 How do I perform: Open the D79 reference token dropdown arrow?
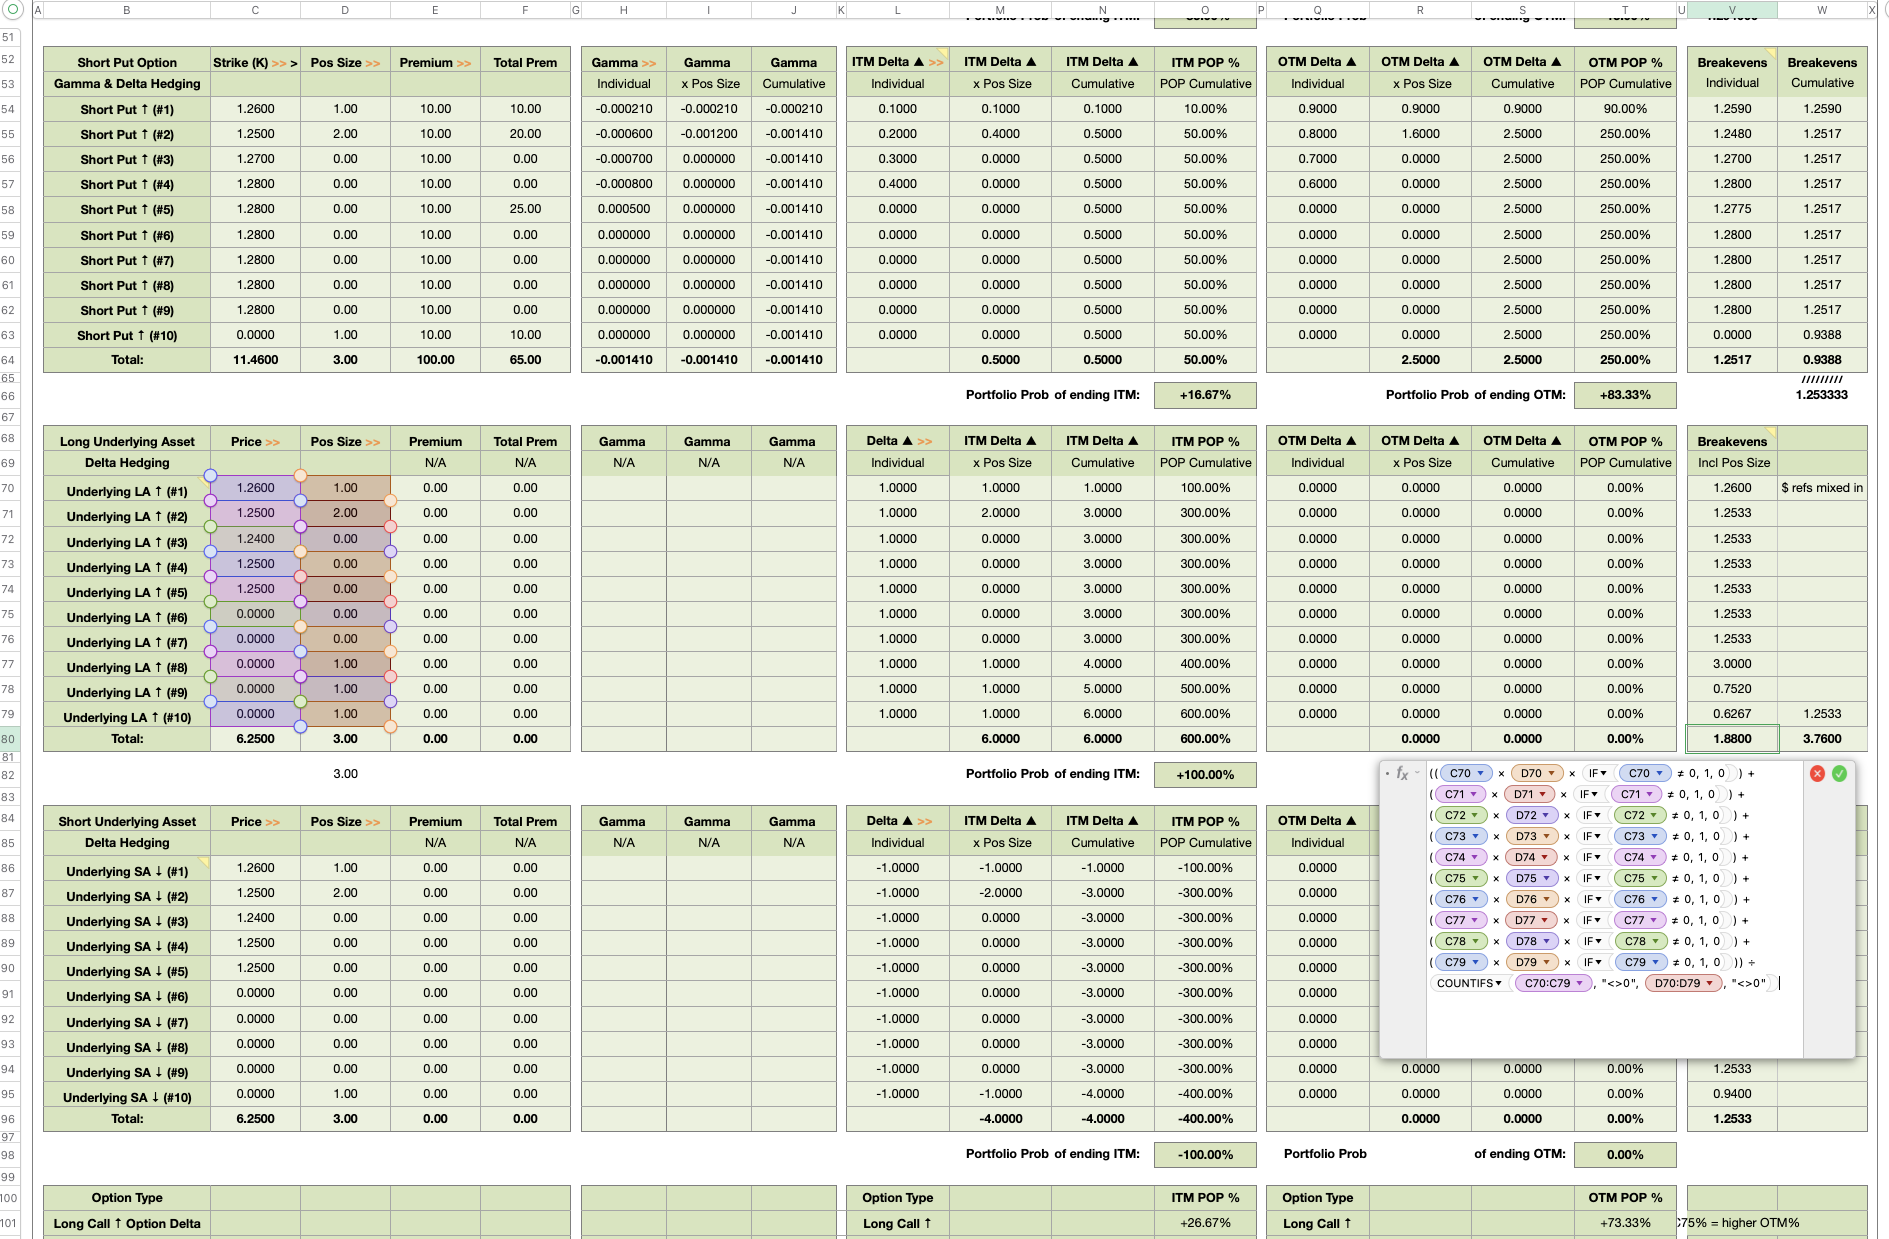click(x=1546, y=962)
